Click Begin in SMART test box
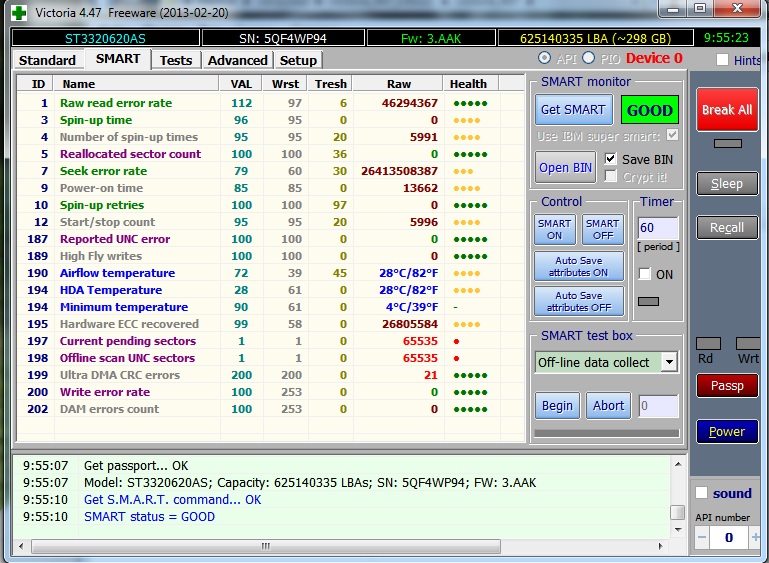This screenshot has width=769, height=563. 557,406
